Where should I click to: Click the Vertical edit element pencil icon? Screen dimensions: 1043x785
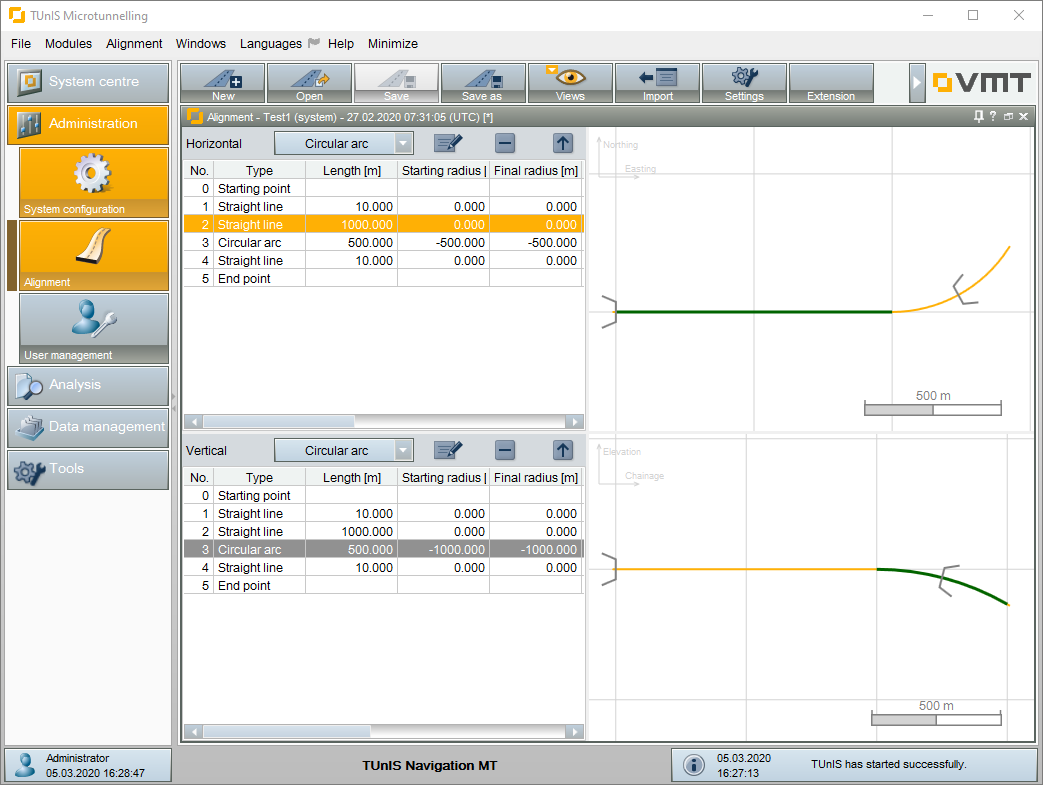pos(448,450)
